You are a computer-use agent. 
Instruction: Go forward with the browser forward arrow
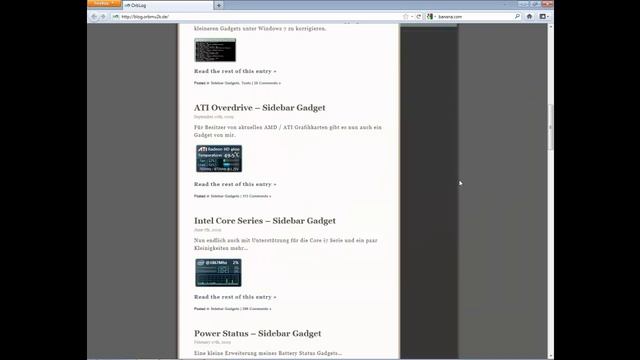click(103, 17)
